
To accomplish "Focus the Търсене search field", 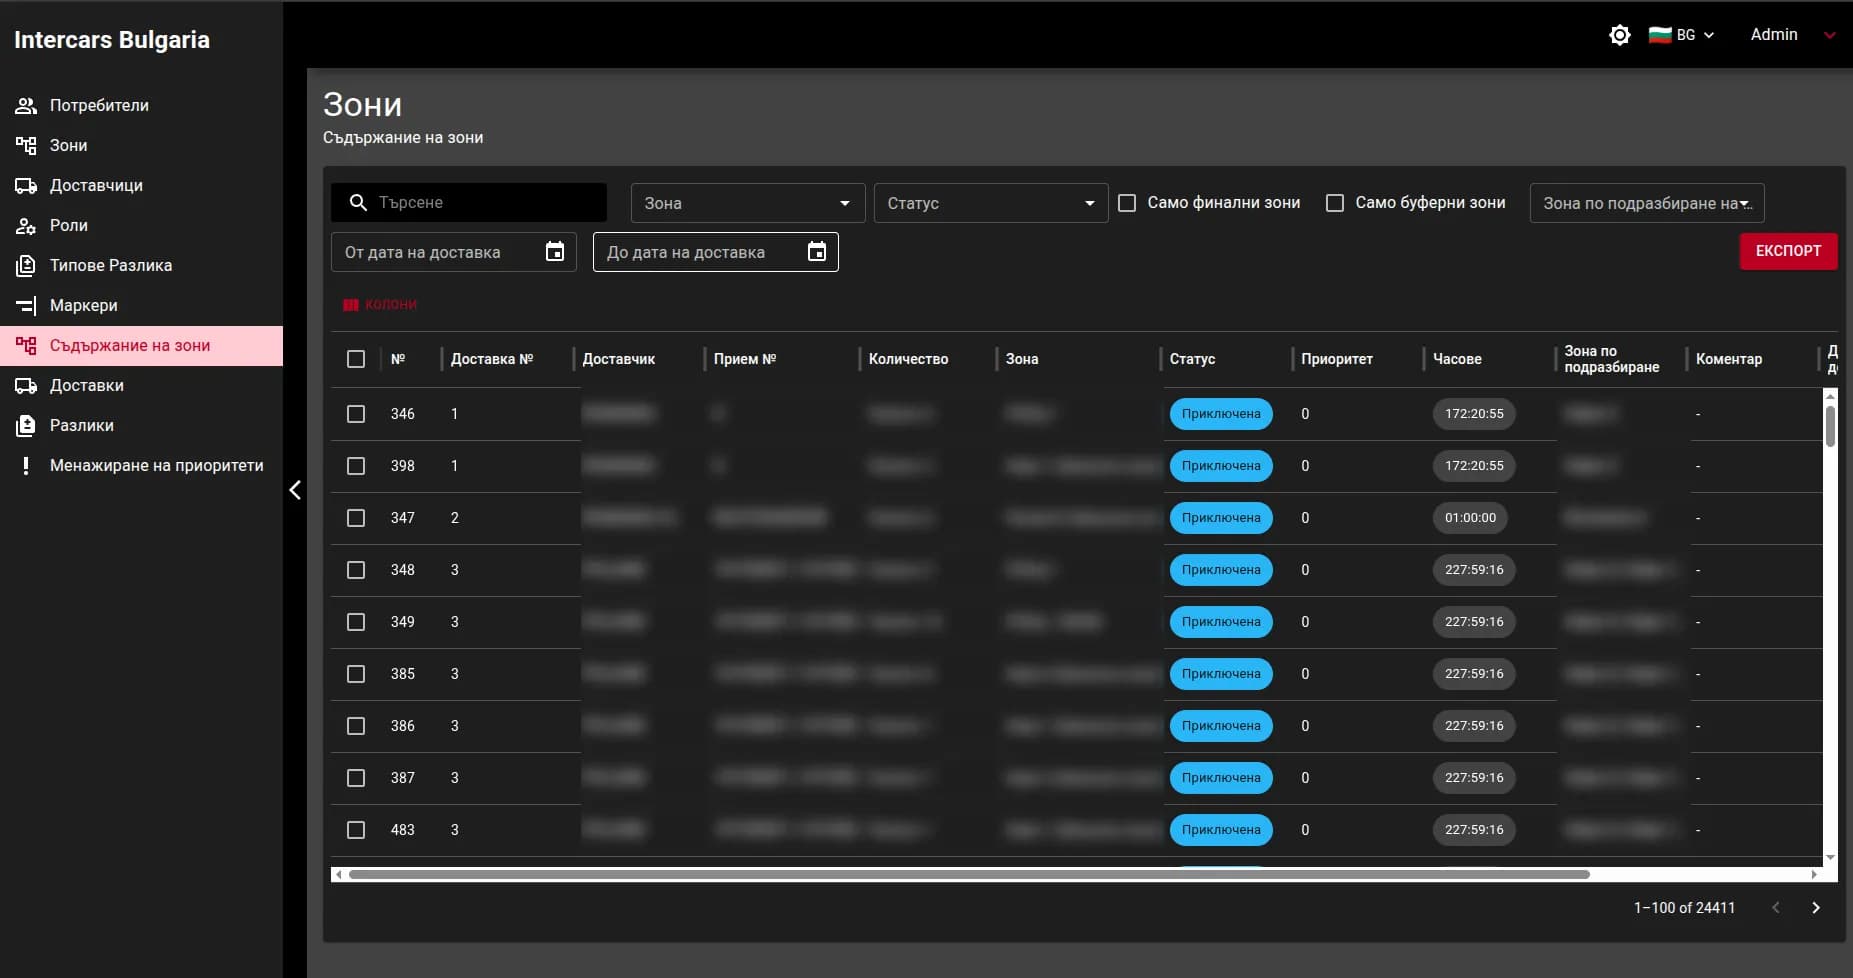I will (469, 203).
